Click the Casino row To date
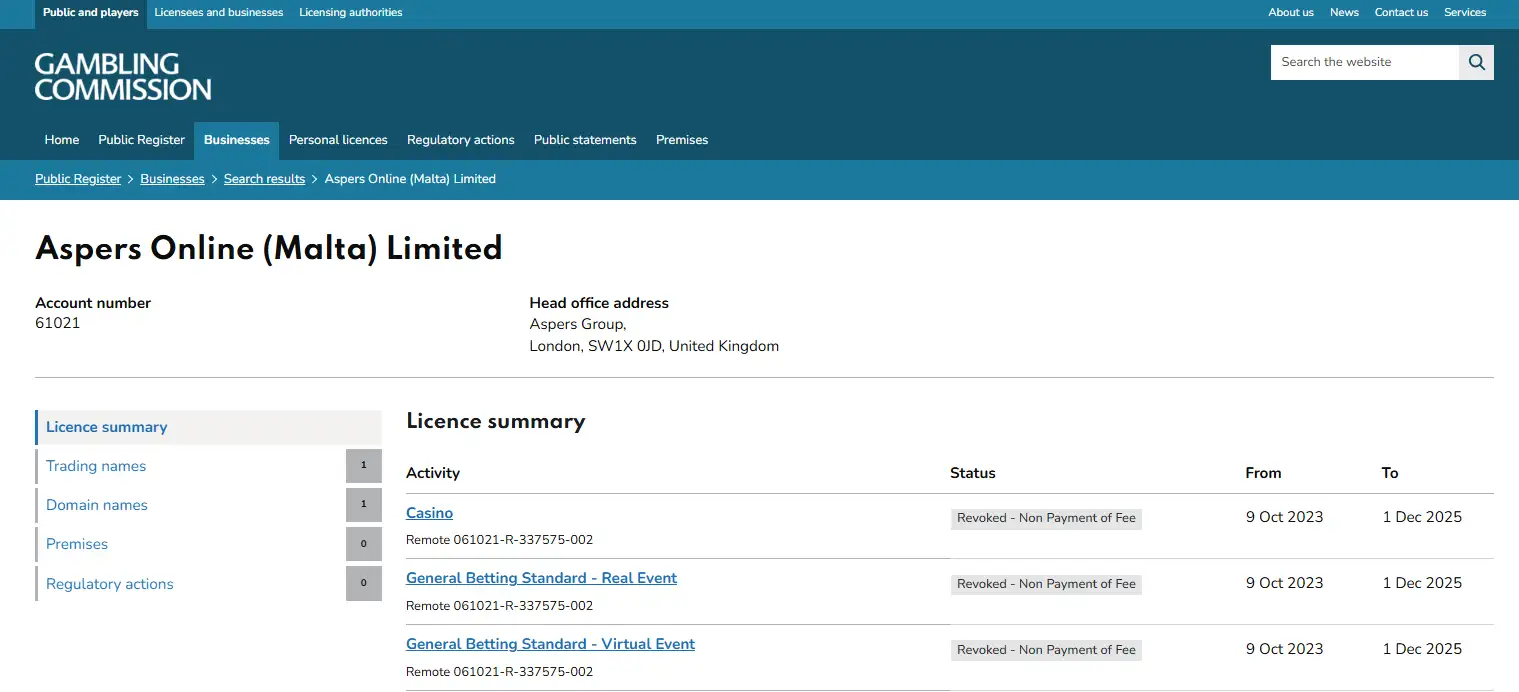 click(1422, 517)
